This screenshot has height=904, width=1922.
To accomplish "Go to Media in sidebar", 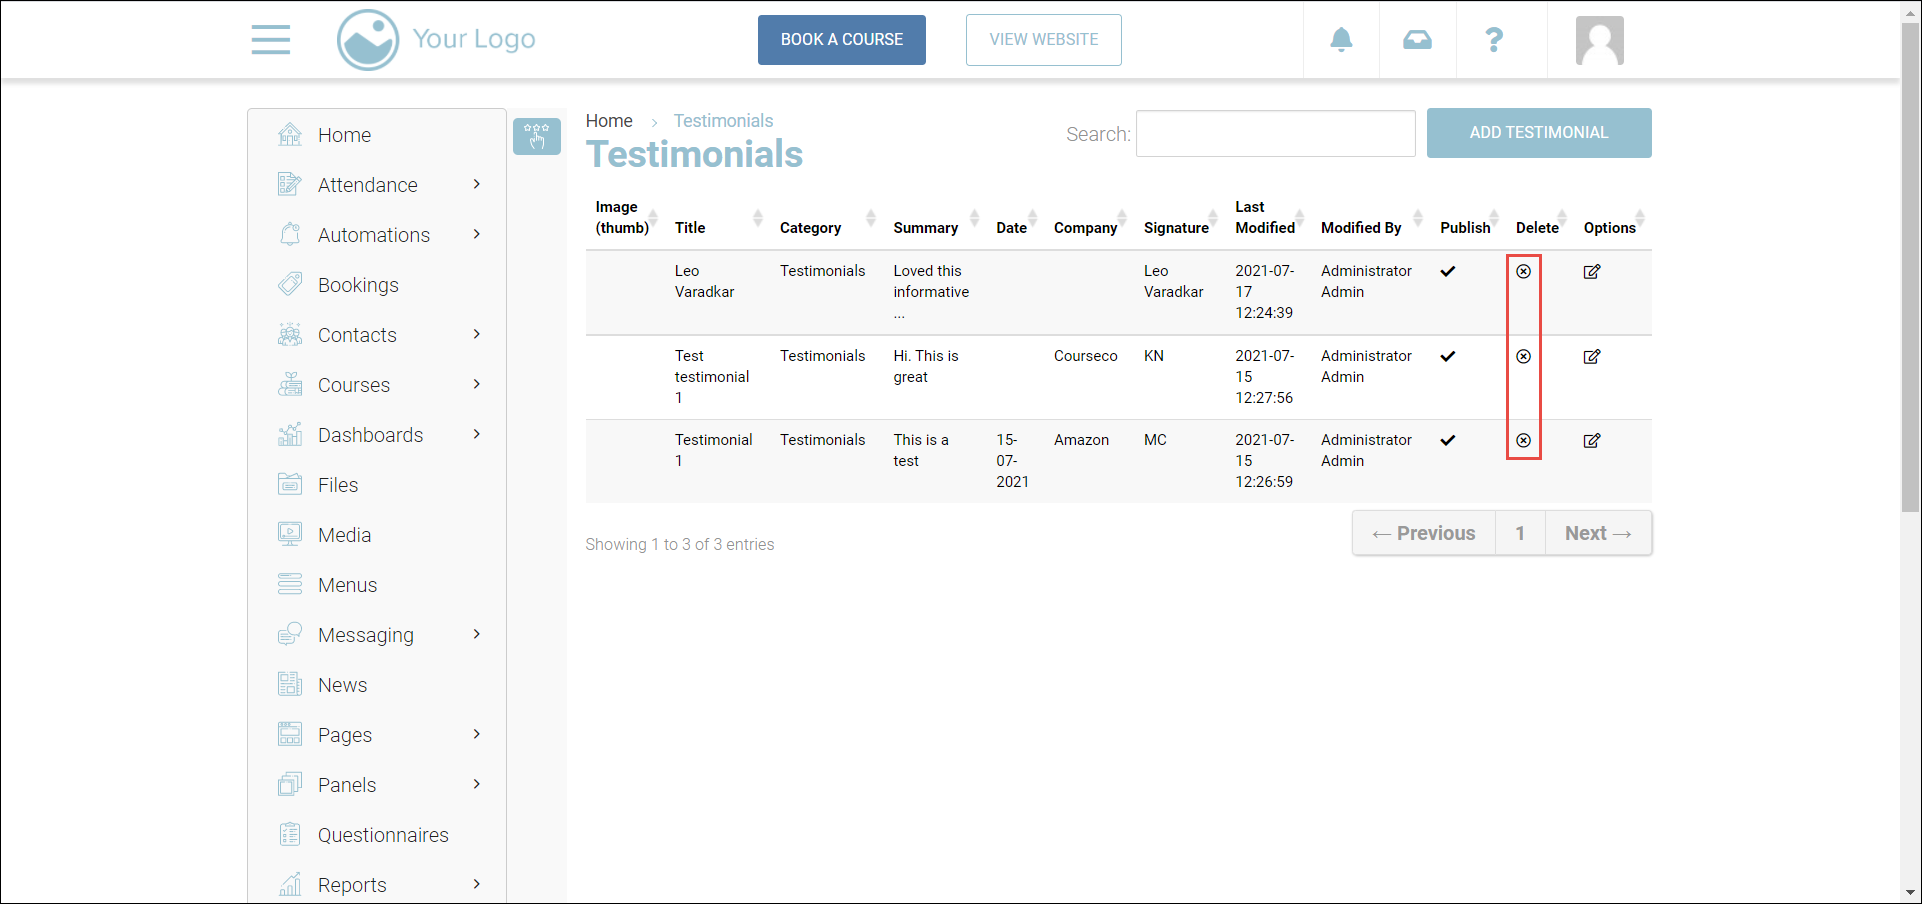I will [x=344, y=535].
